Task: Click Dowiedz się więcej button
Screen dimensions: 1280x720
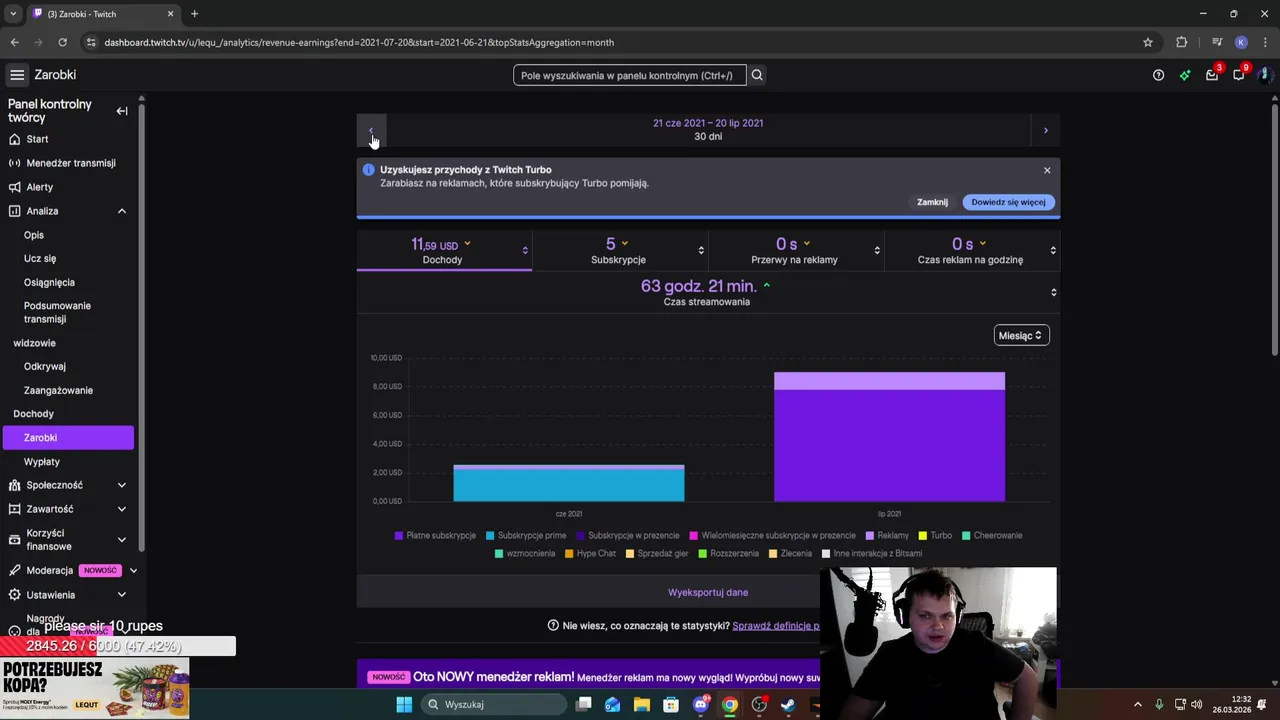Action: pyautogui.click(x=1008, y=202)
